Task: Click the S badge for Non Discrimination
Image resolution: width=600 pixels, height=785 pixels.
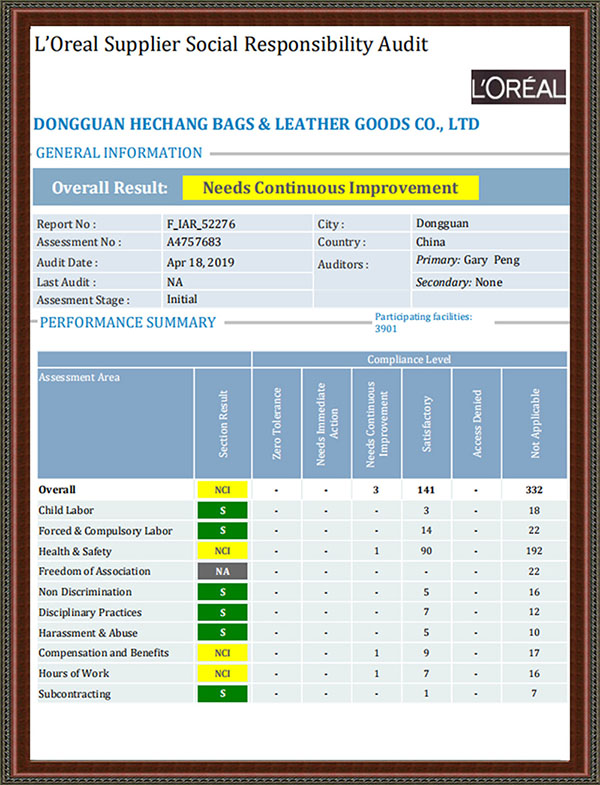Action: click(222, 592)
